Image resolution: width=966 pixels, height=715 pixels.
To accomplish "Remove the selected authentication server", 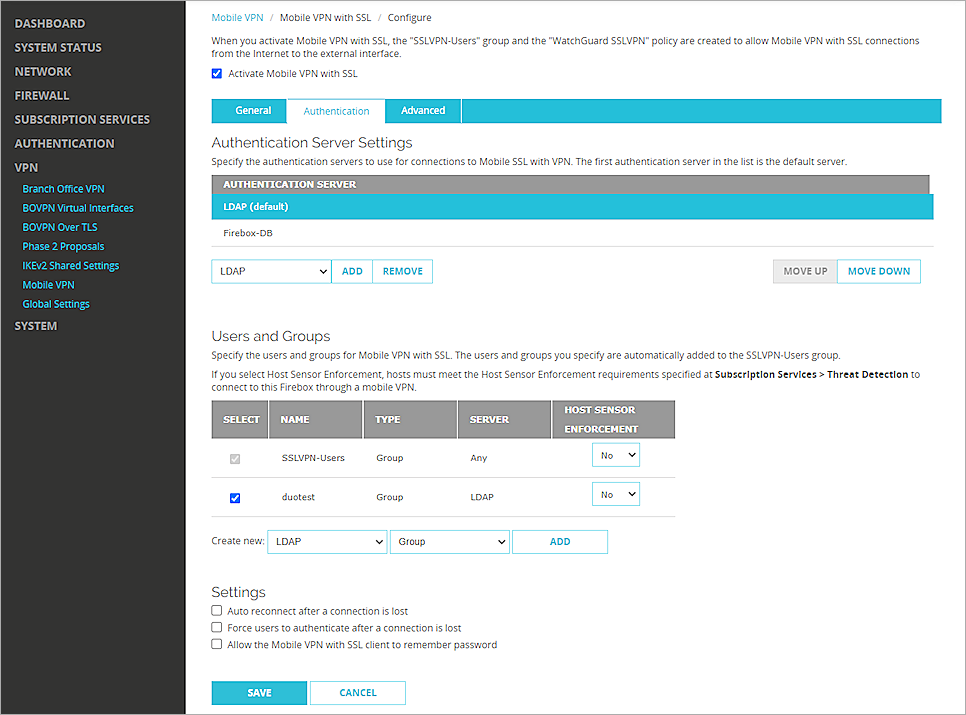I will pos(402,271).
